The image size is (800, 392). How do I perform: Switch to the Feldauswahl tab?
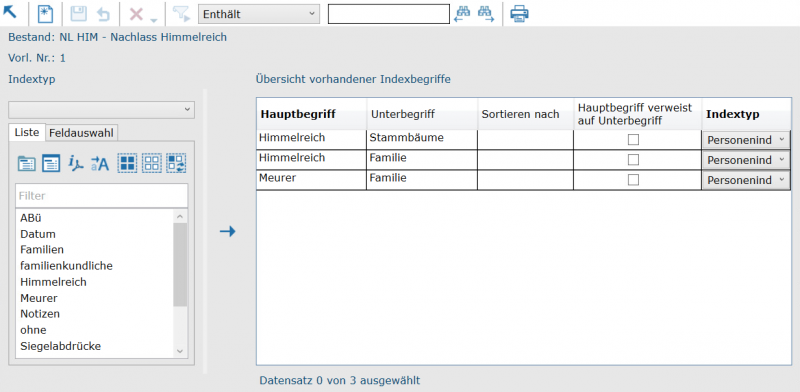click(x=82, y=133)
